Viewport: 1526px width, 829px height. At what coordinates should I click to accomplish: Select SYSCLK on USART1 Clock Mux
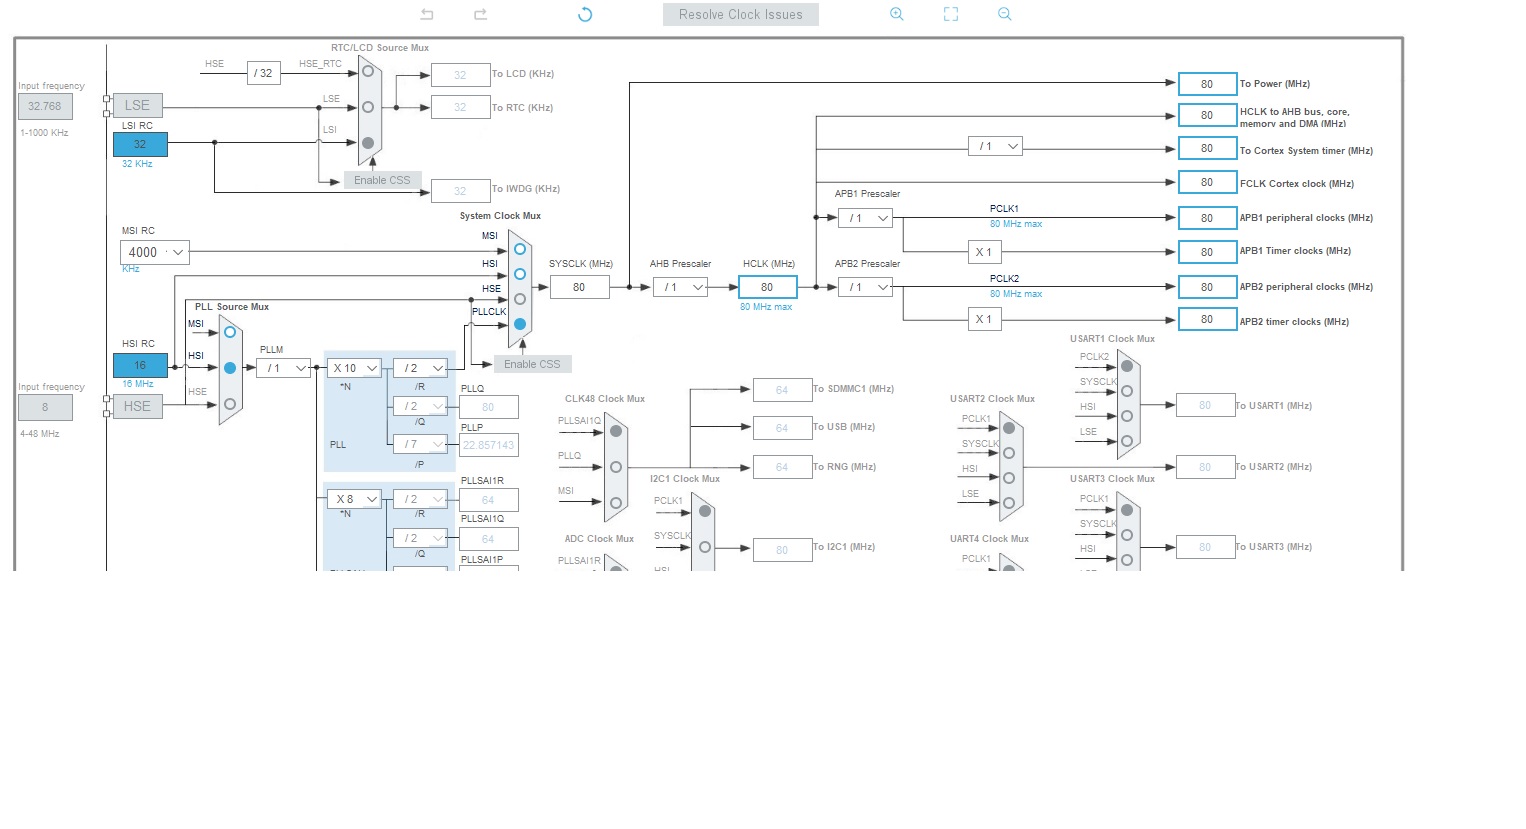click(1127, 391)
